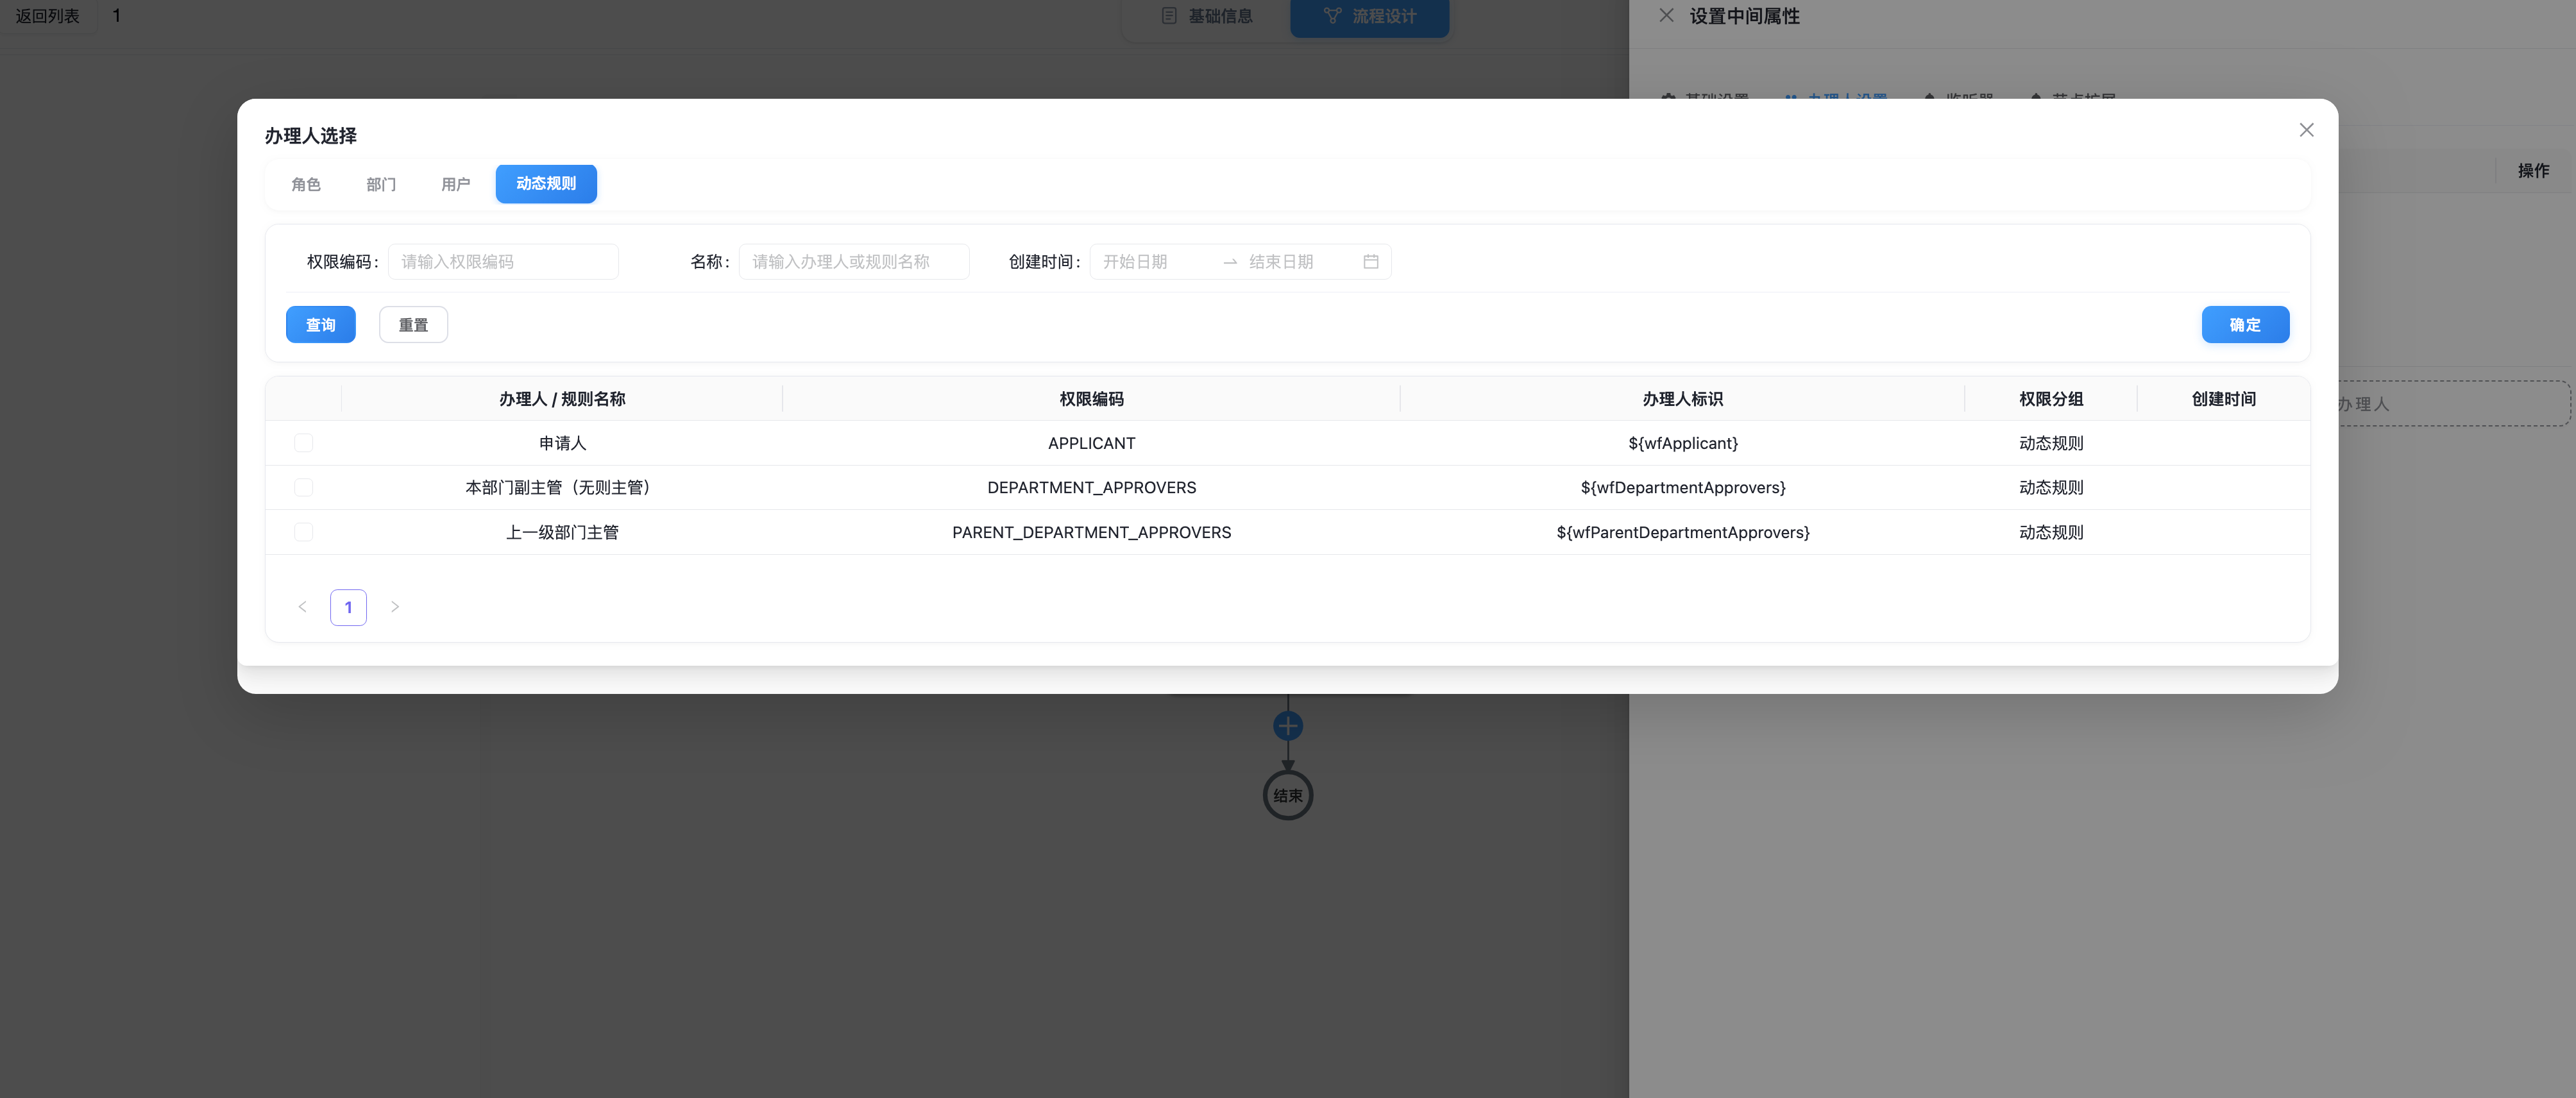Select the 结束 end node in flowchart
This screenshot has width=2576, height=1098.
1288,796
